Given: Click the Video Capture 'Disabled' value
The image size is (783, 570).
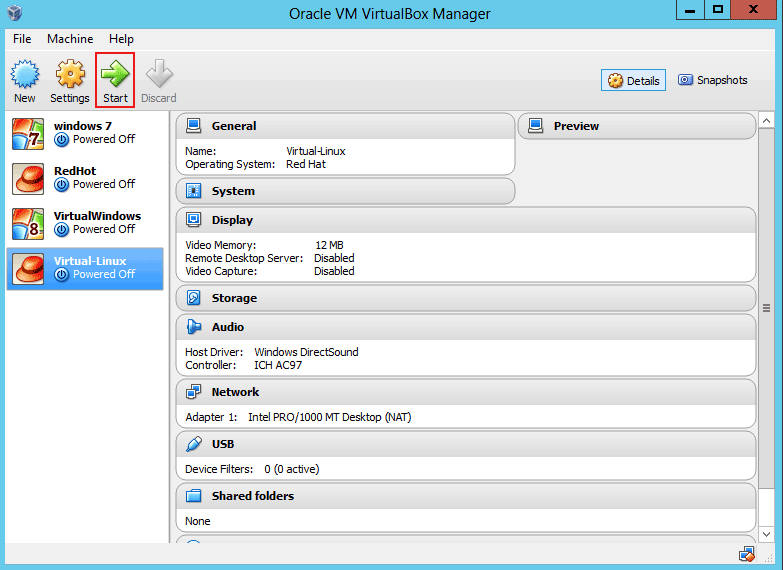Looking at the screenshot, I should (x=334, y=271).
